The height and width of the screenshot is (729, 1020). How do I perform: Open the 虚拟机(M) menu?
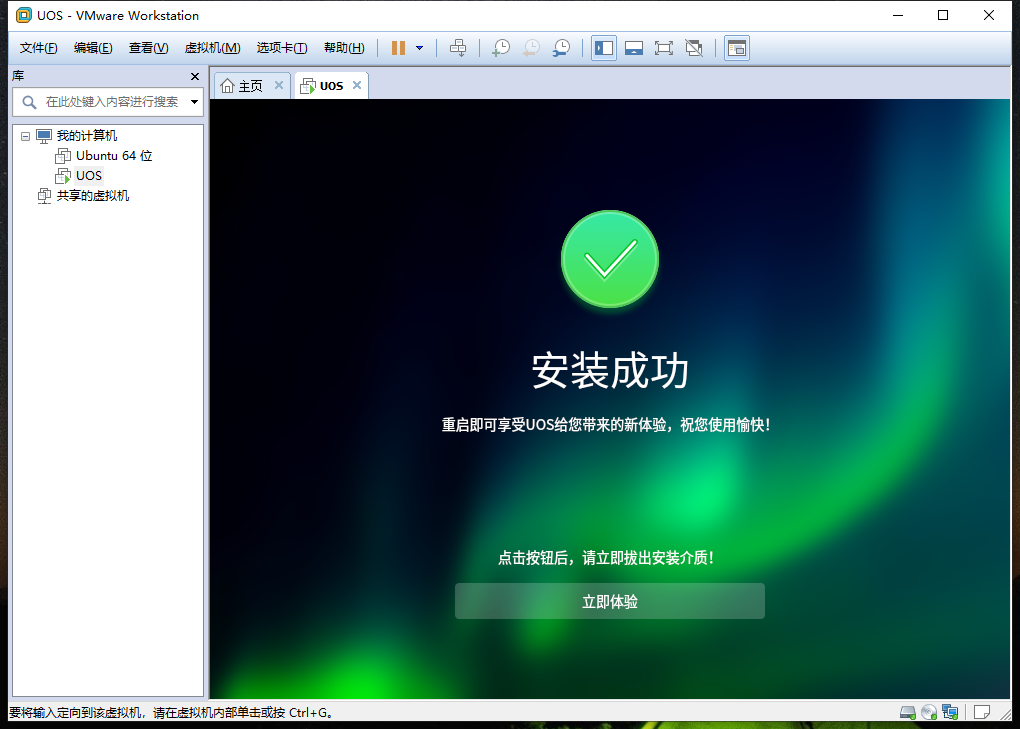pyautogui.click(x=211, y=47)
